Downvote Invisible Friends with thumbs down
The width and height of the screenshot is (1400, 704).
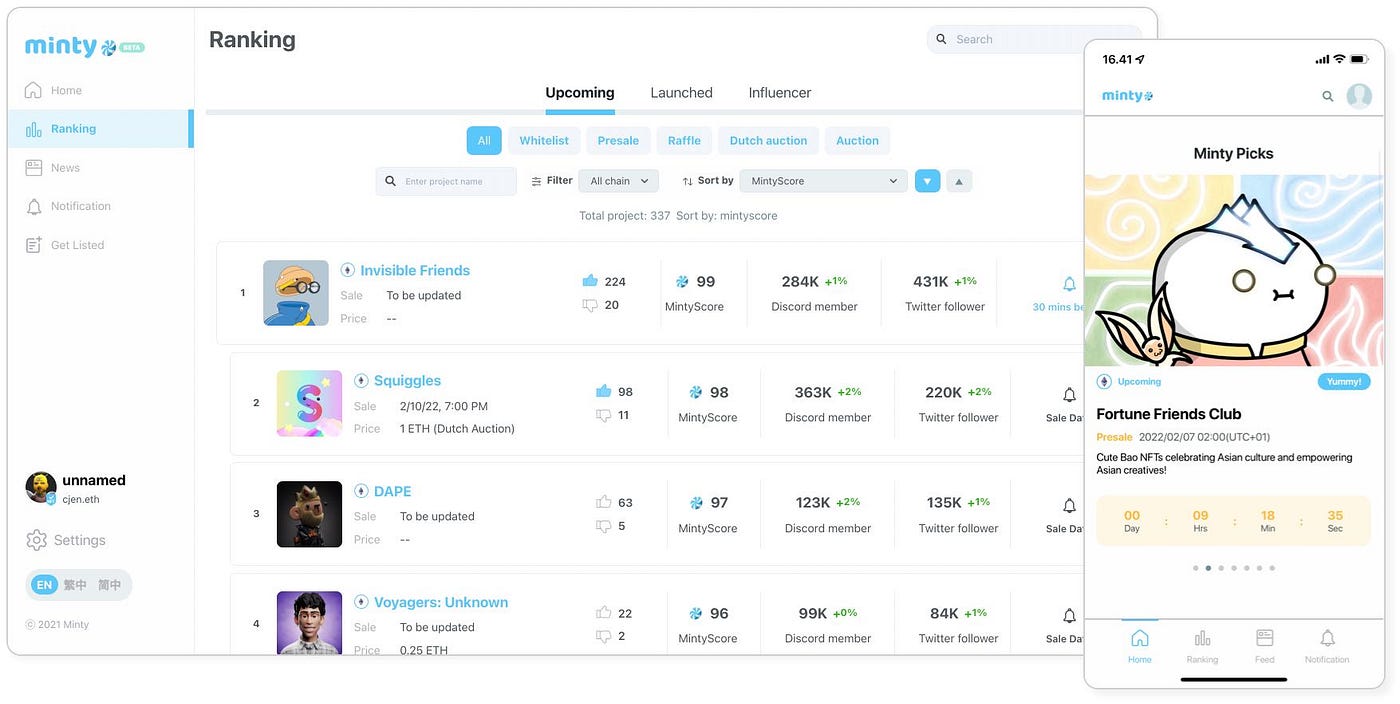589,305
